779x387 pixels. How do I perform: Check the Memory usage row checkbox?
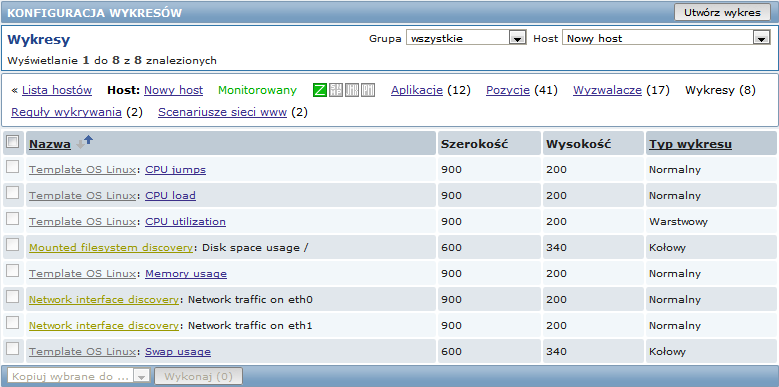click(x=12, y=271)
